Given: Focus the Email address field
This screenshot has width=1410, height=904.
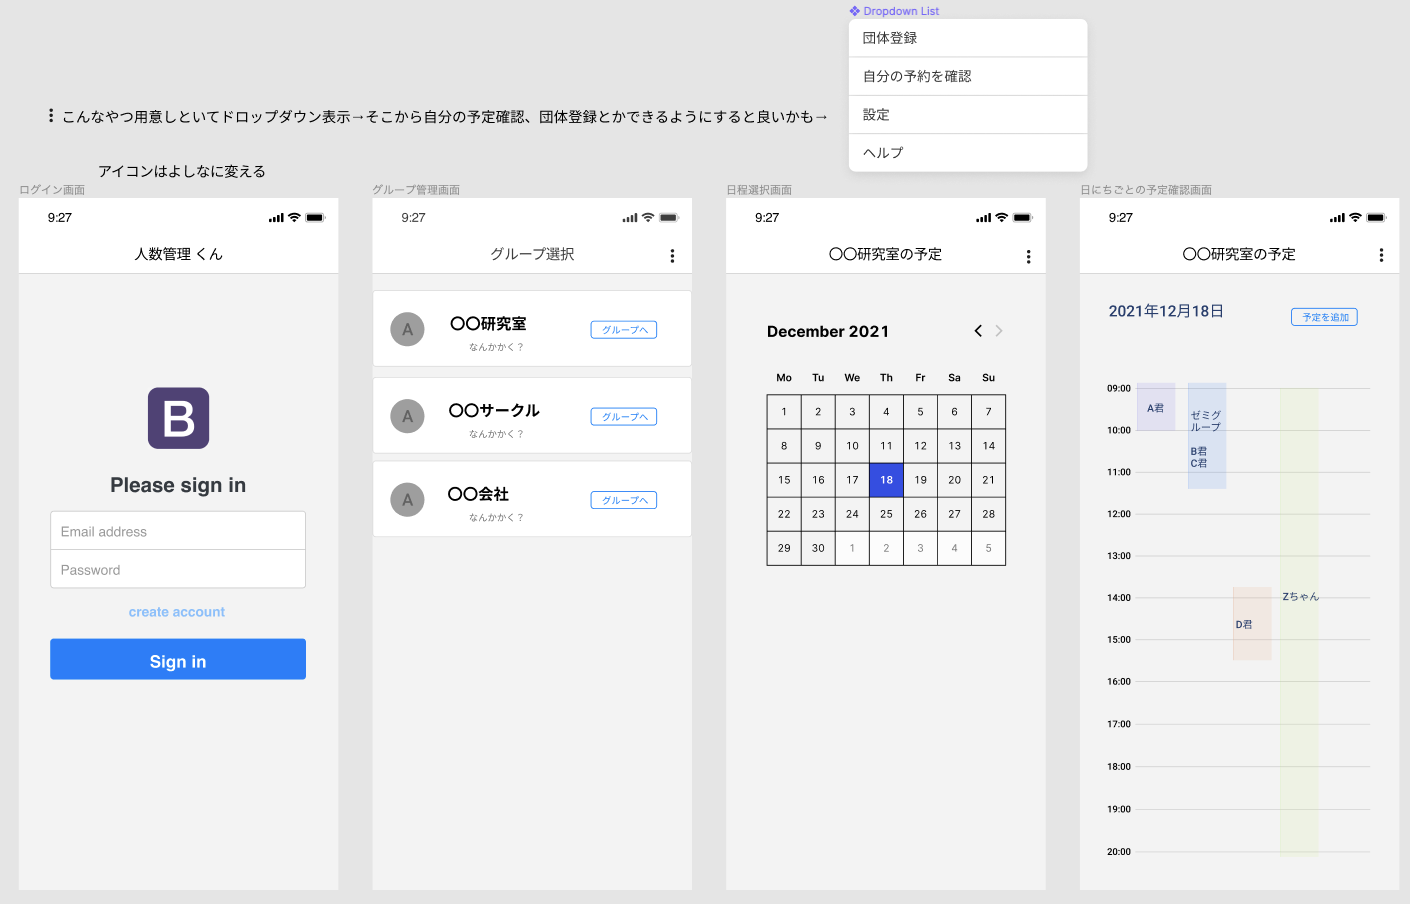Looking at the screenshot, I should (178, 531).
